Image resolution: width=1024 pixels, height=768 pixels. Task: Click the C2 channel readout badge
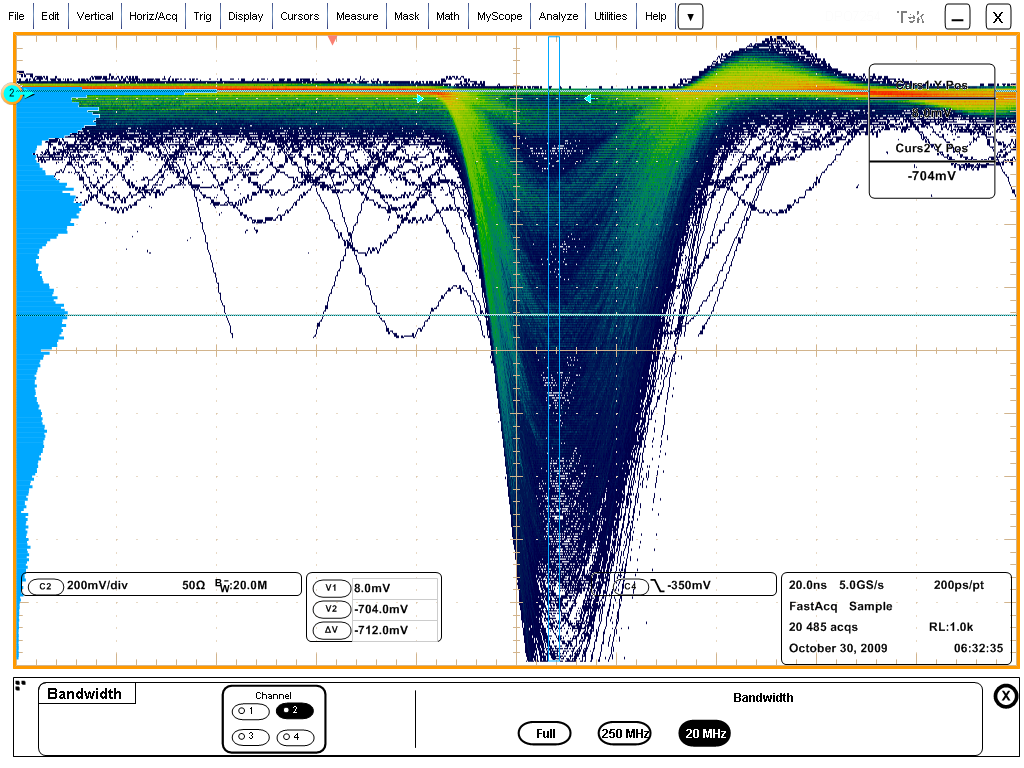point(45,586)
